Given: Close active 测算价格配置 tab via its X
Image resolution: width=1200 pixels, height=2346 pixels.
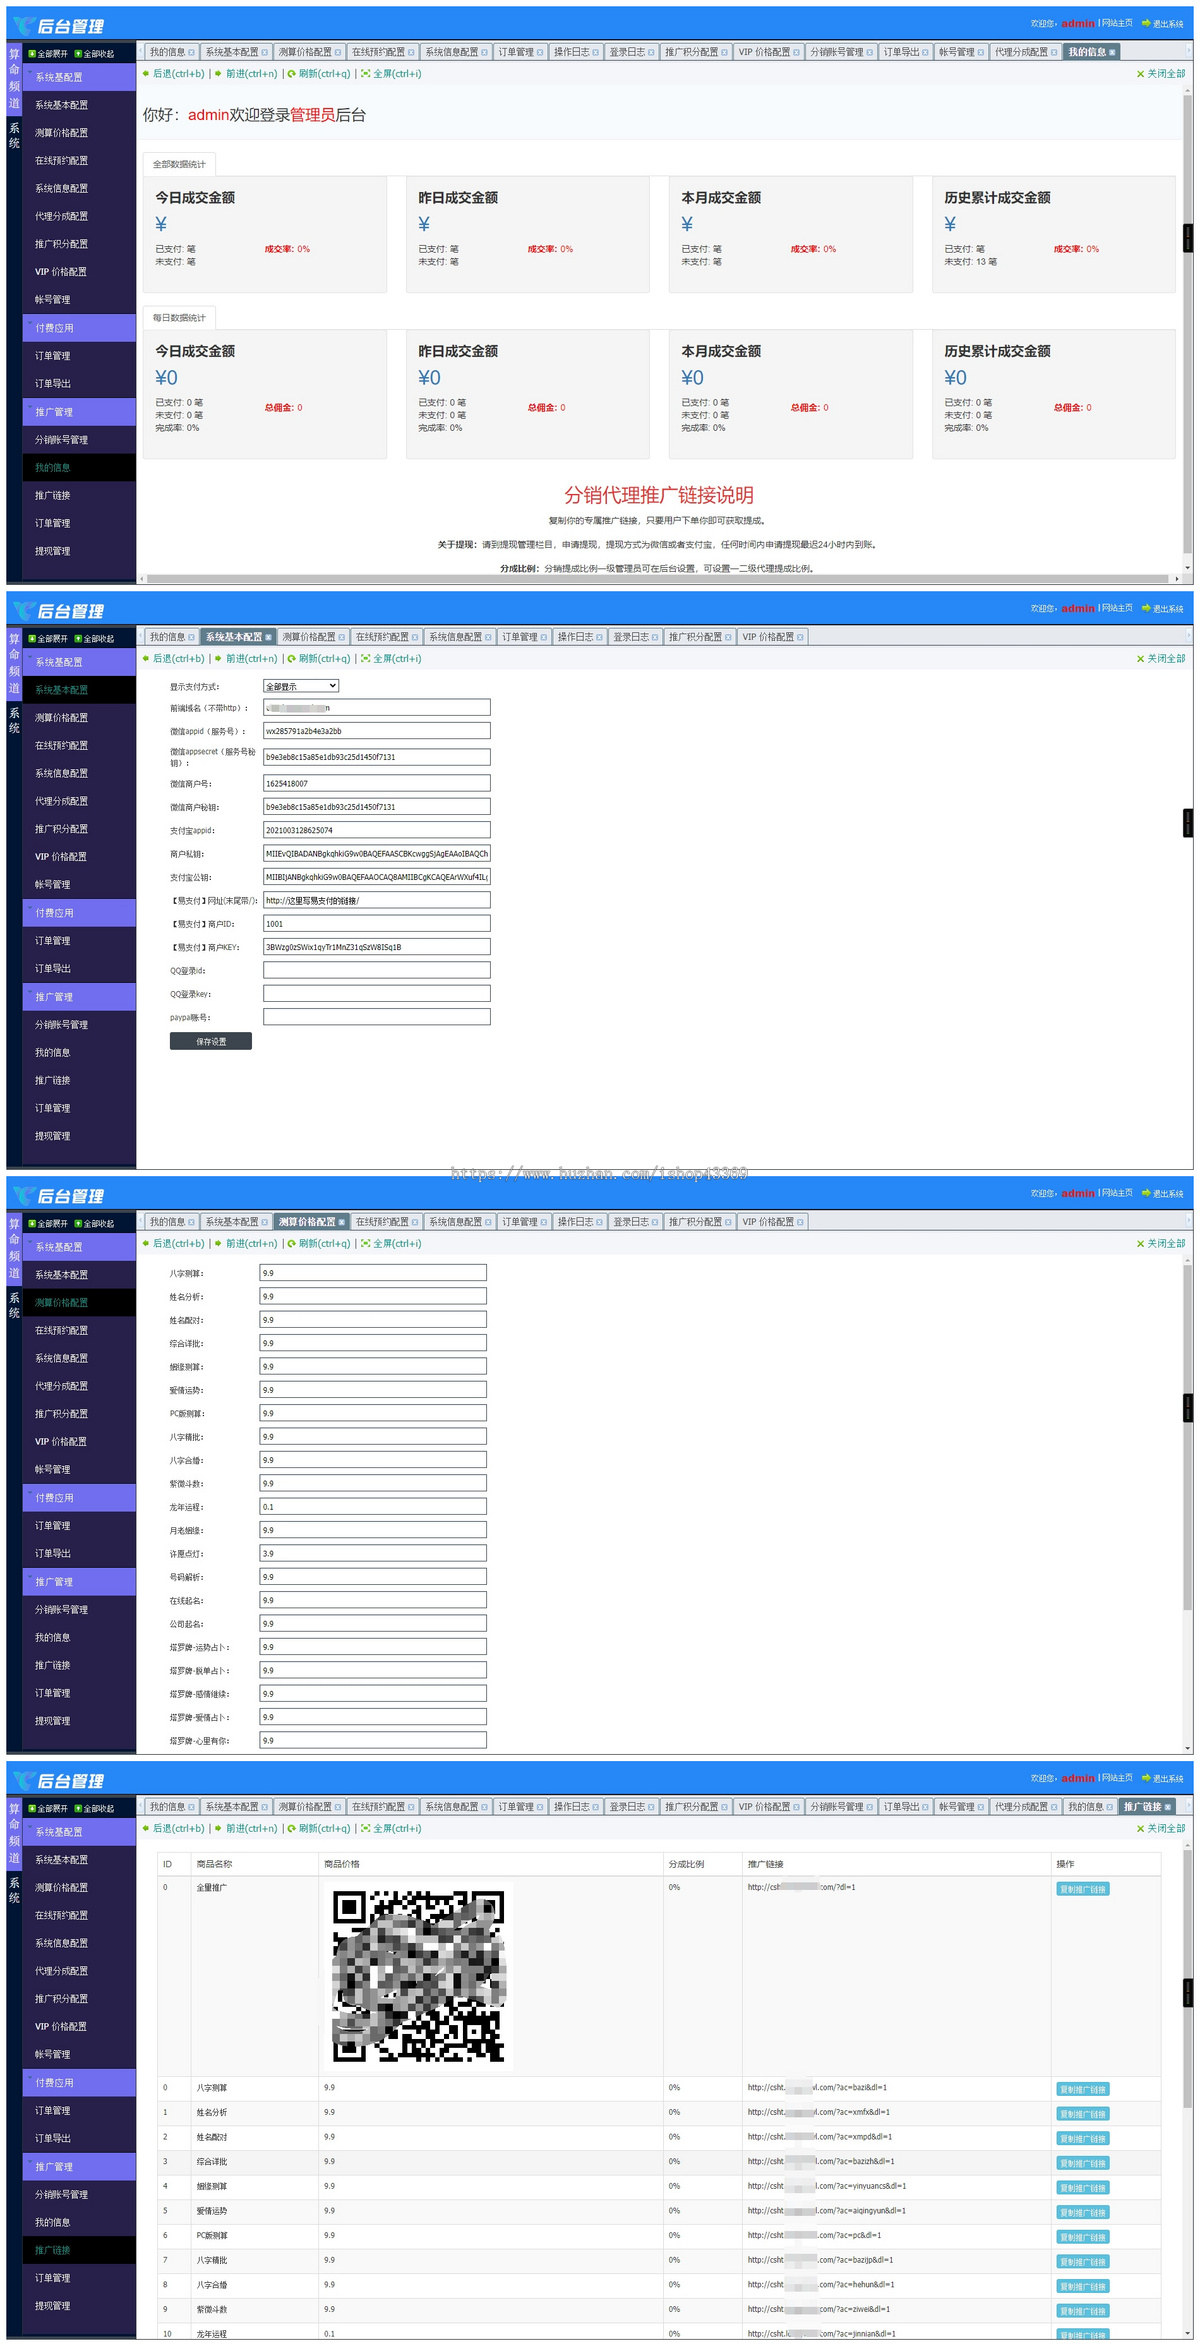Looking at the screenshot, I should (x=342, y=1223).
